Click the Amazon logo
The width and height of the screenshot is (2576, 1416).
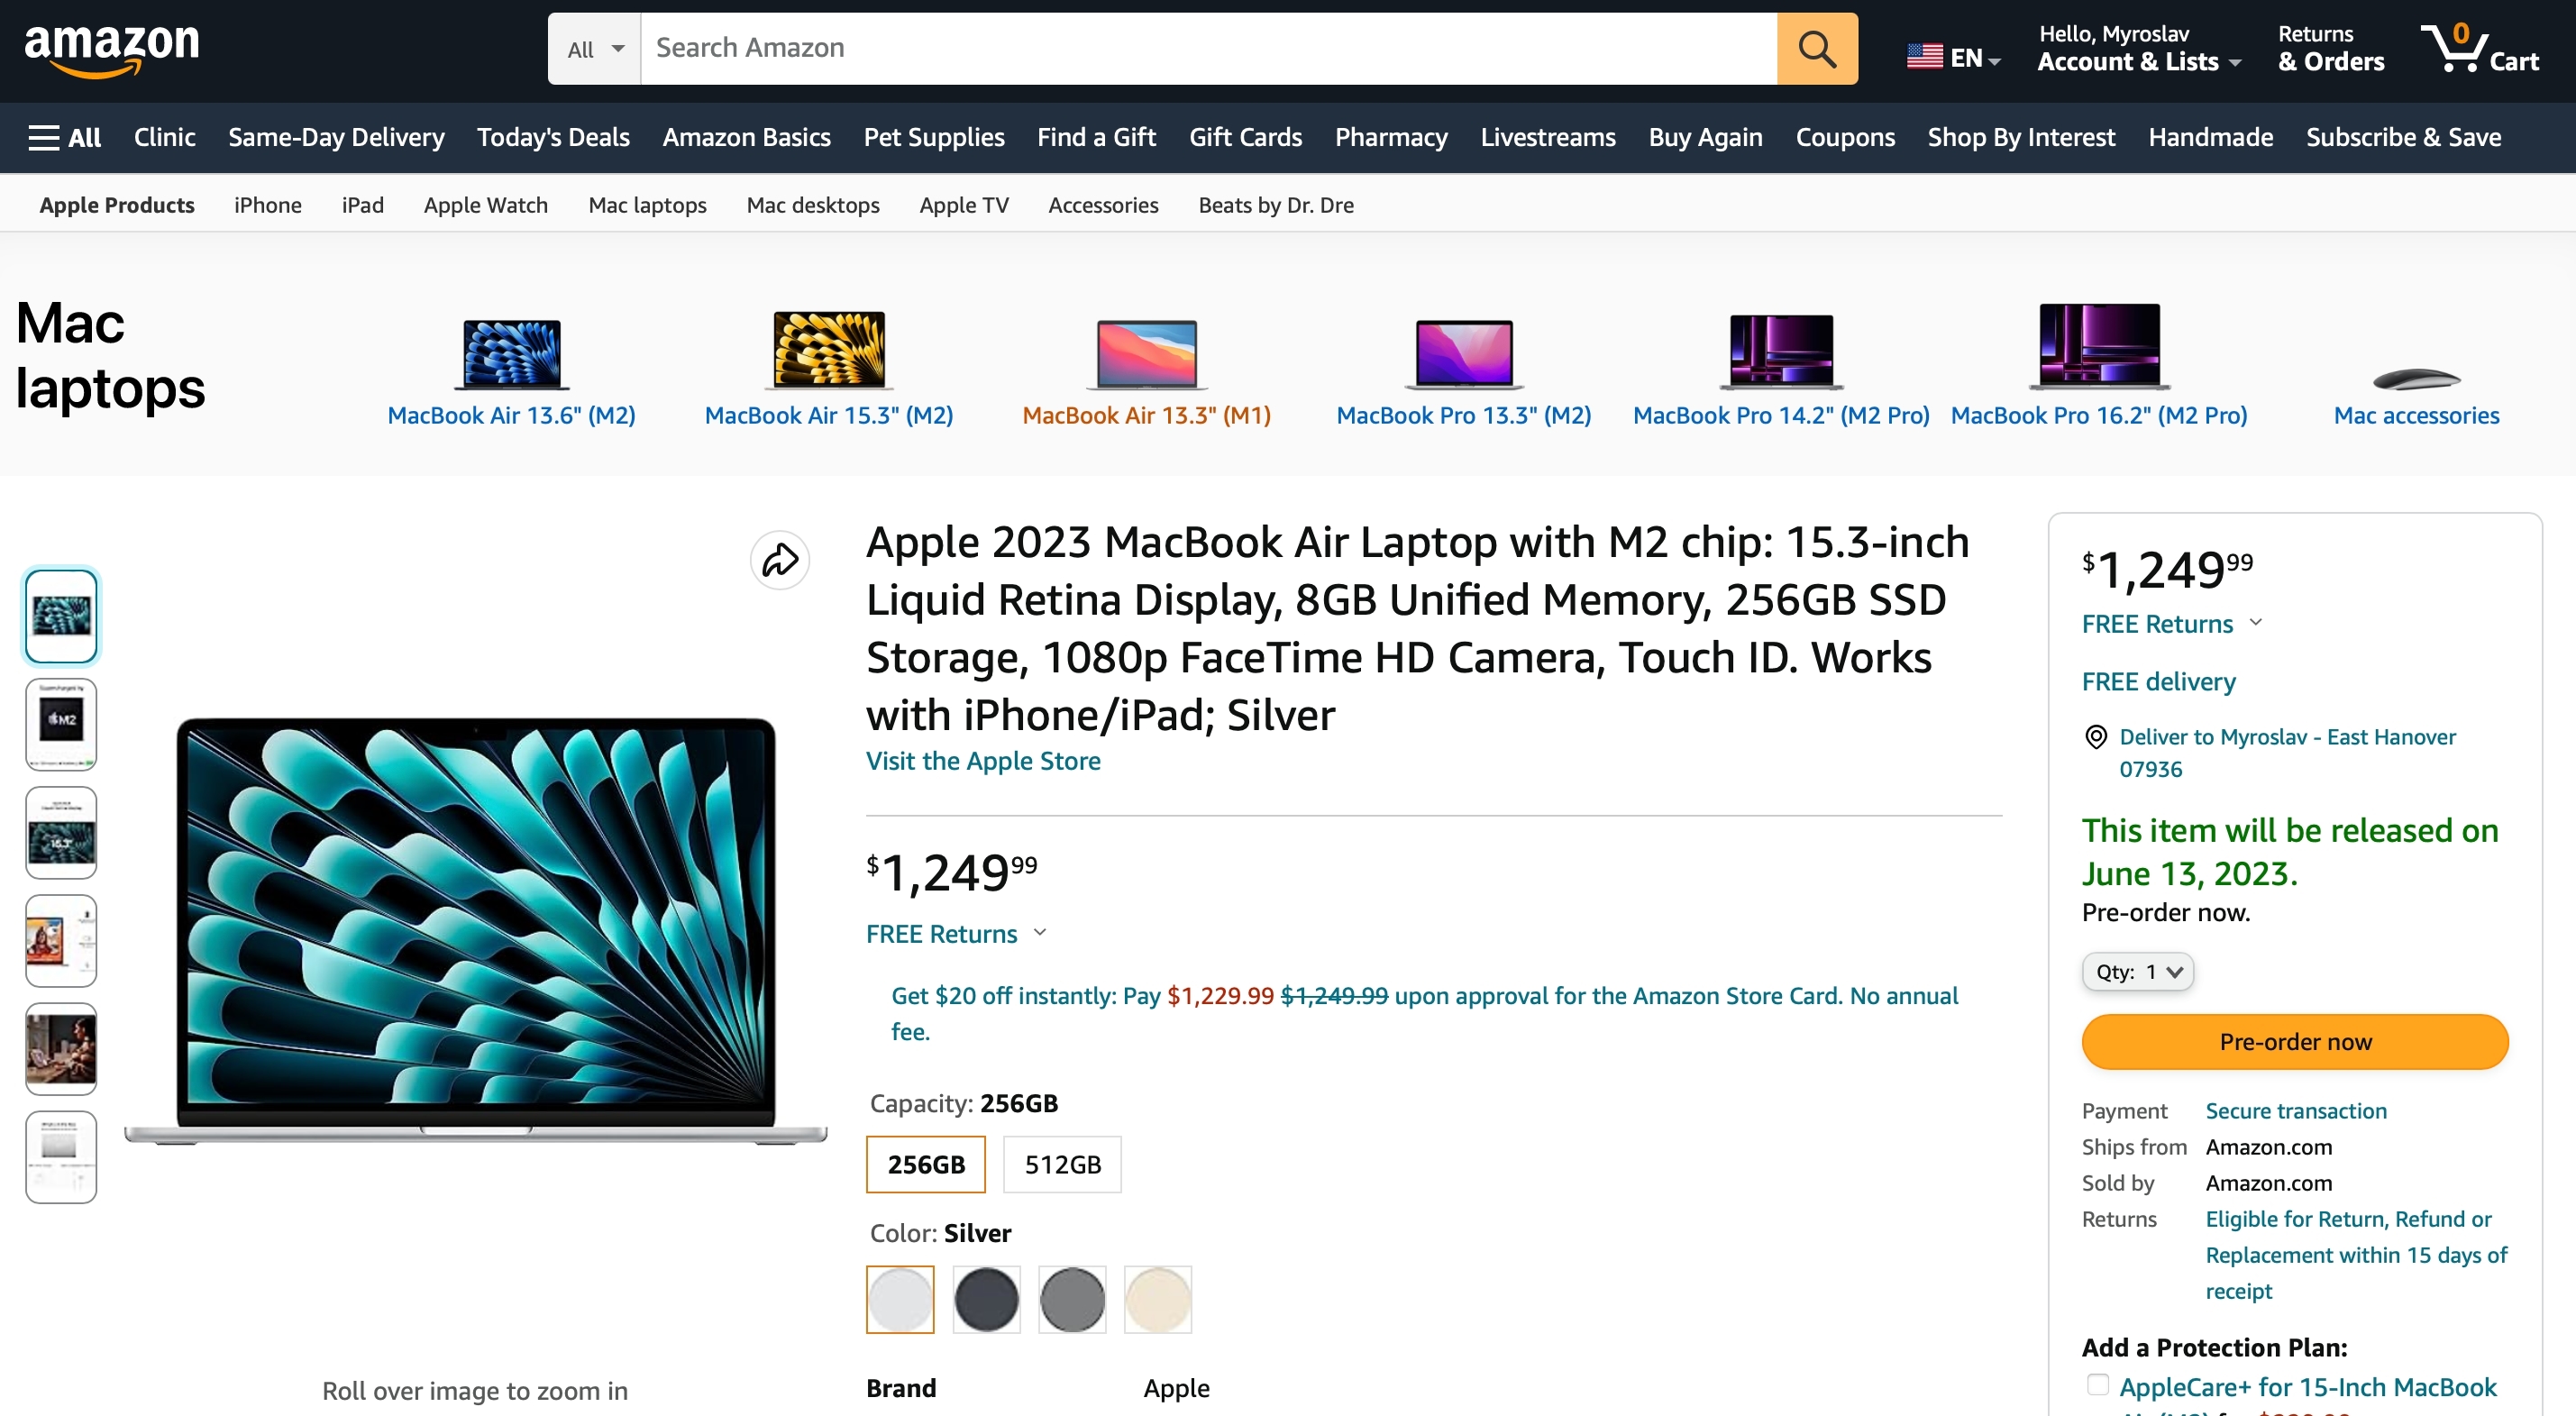(x=112, y=48)
